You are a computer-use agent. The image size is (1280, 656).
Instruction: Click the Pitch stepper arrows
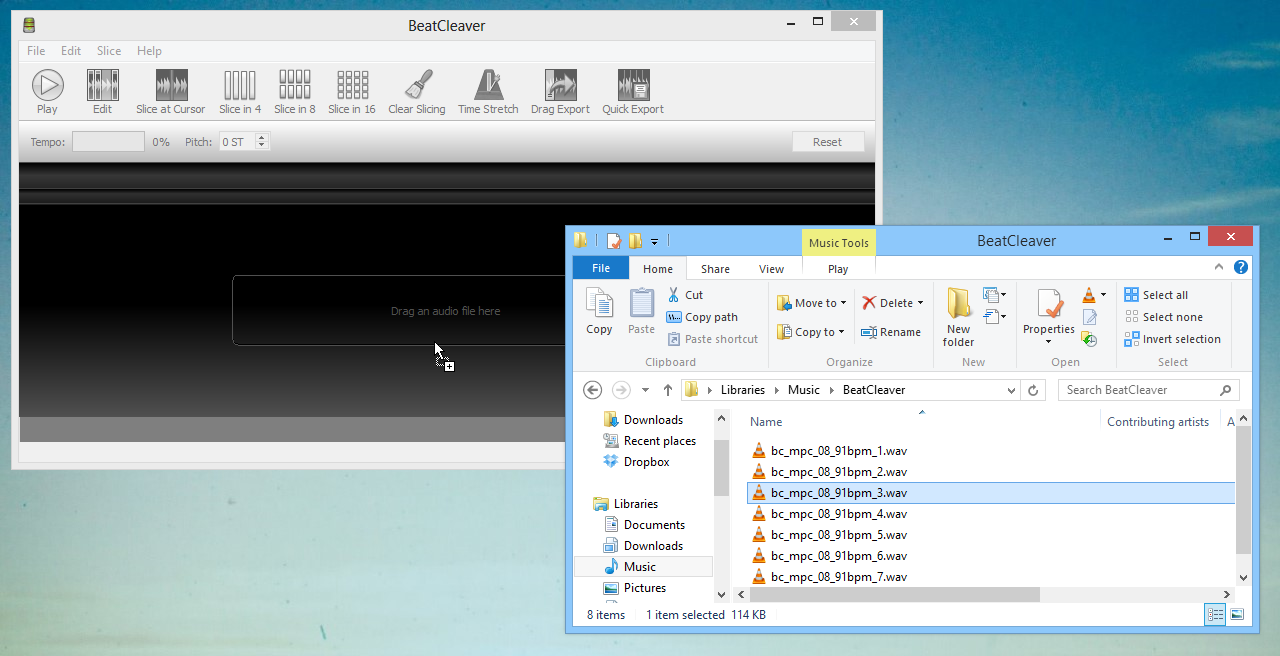coord(262,142)
